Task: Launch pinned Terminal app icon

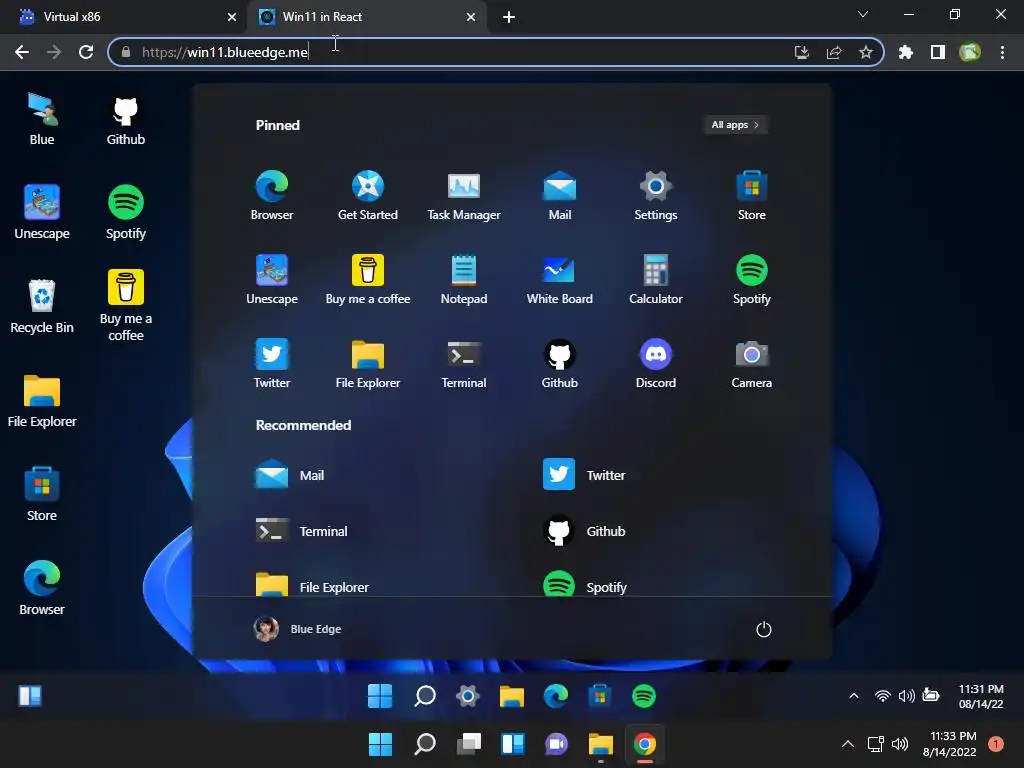Action: [x=464, y=355]
